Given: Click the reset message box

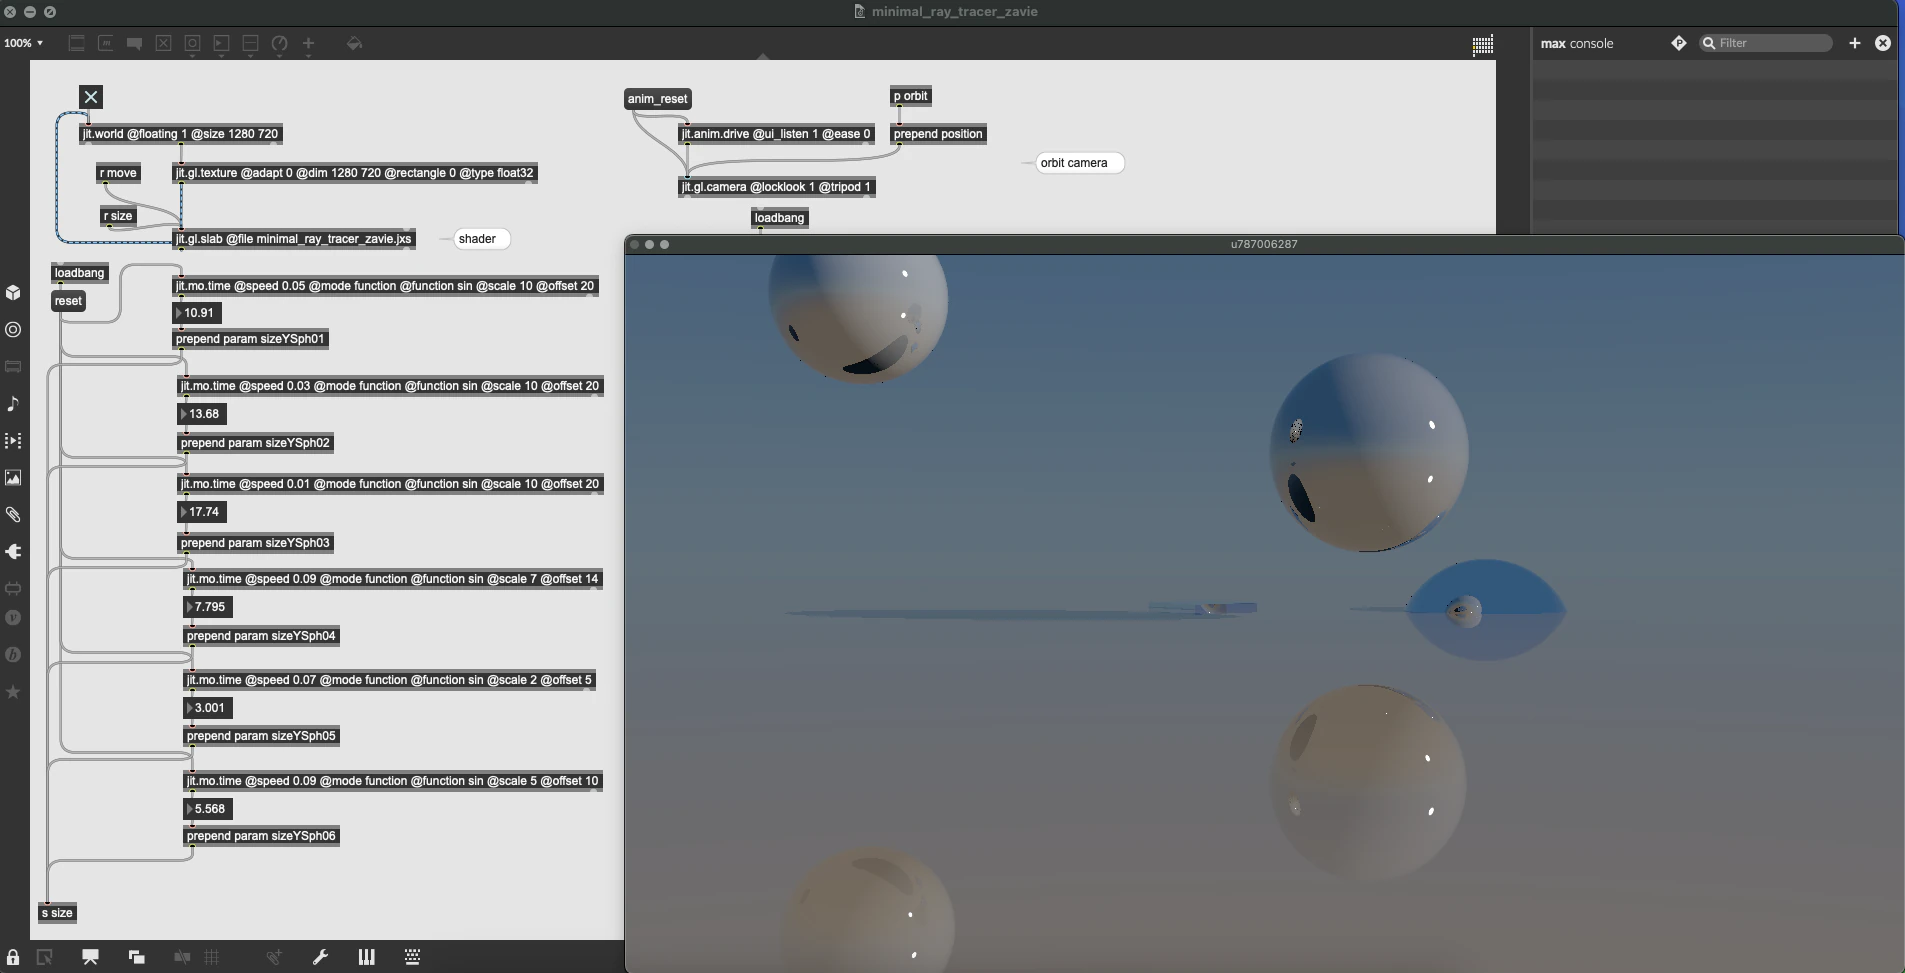Looking at the screenshot, I should pos(68,301).
